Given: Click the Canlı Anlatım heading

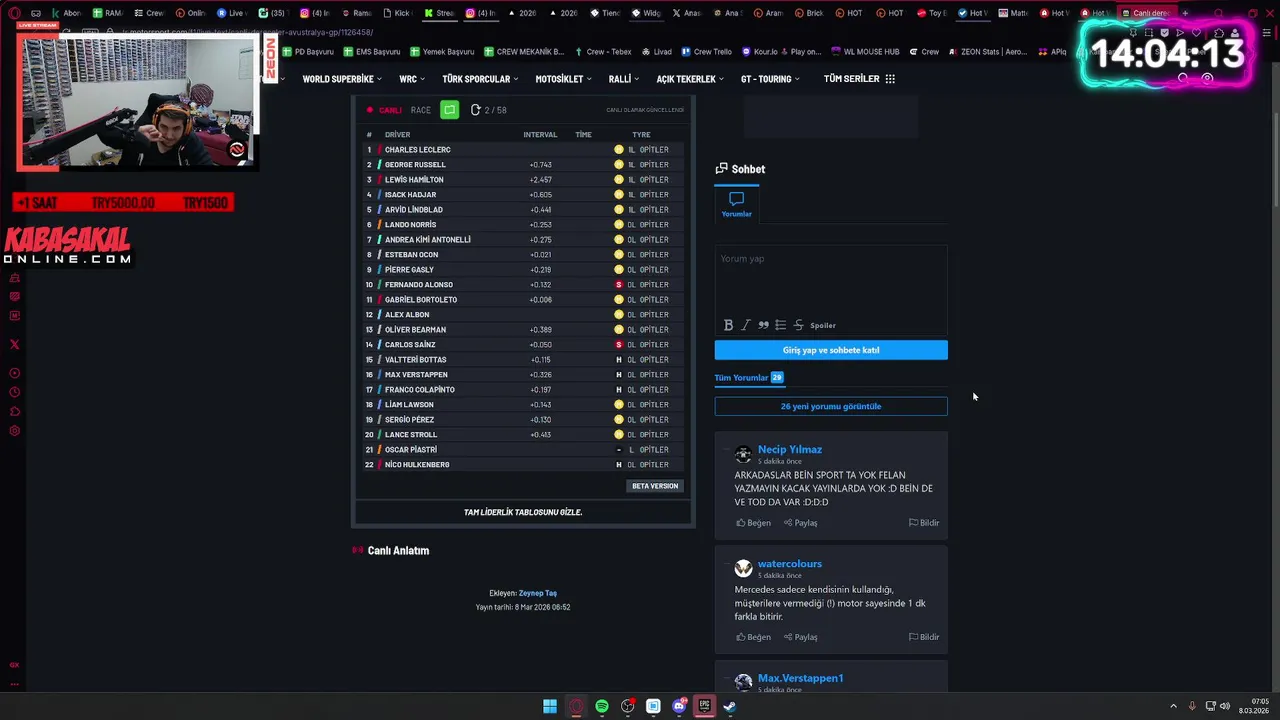Looking at the screenshot, I should click(398, 551).
